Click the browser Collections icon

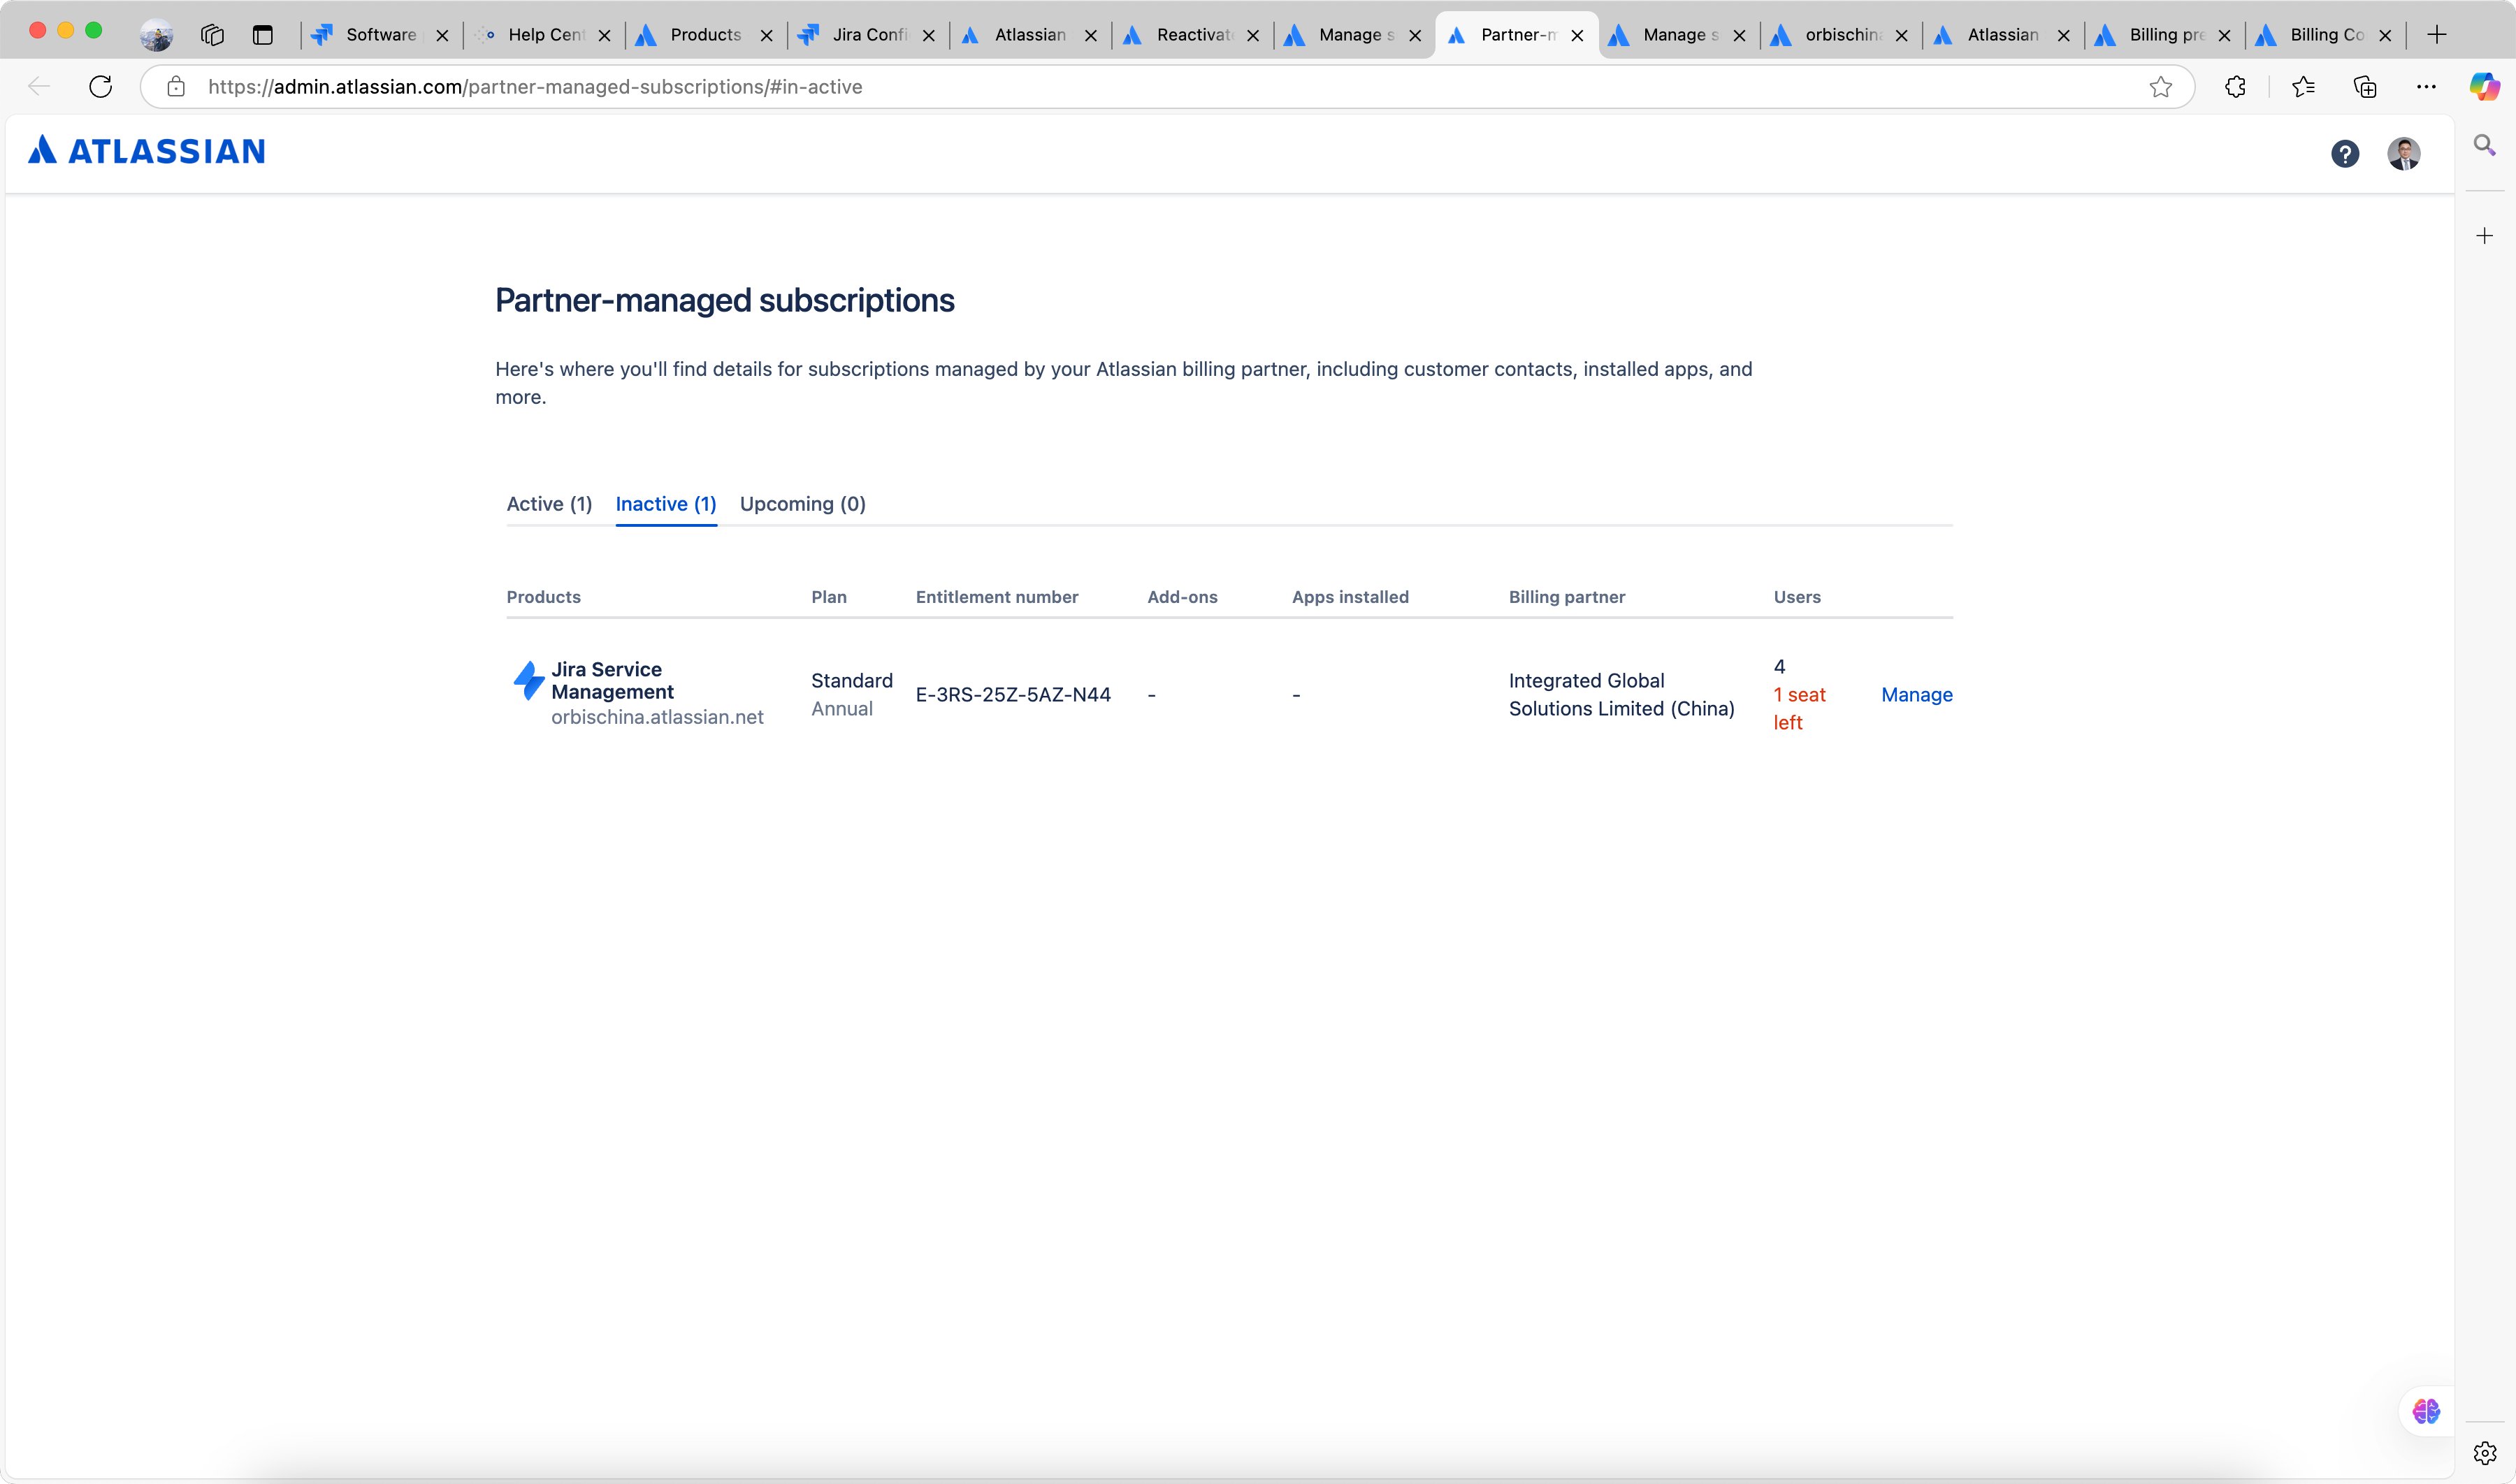(x=2365, y=86)
